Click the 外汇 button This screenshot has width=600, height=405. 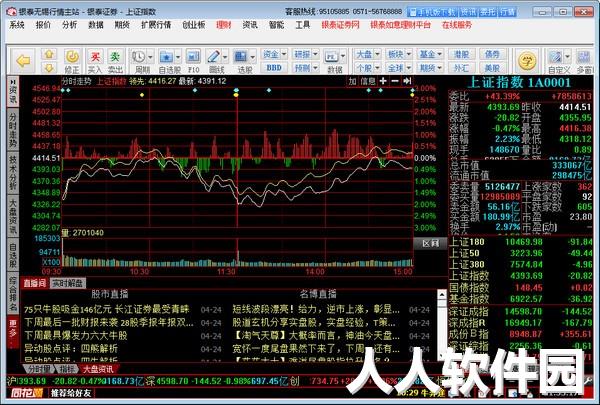[x=461, y=68]
